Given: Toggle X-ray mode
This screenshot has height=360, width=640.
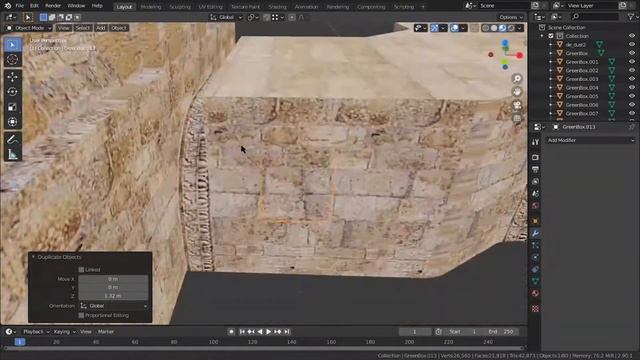Looking at the screenshot, I should 474,28.
